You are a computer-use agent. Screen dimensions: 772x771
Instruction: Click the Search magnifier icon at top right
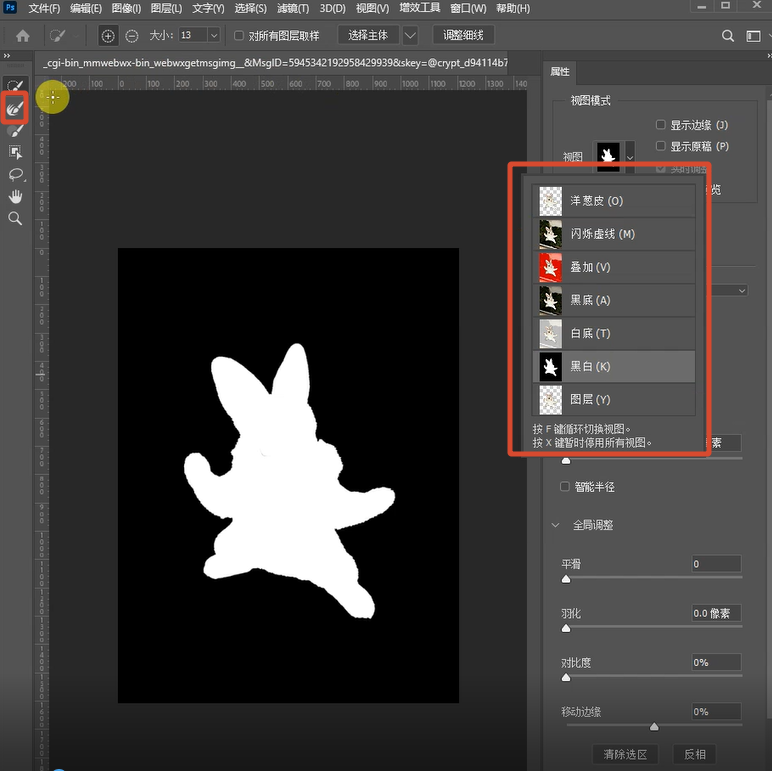click(x=728, y=36)
